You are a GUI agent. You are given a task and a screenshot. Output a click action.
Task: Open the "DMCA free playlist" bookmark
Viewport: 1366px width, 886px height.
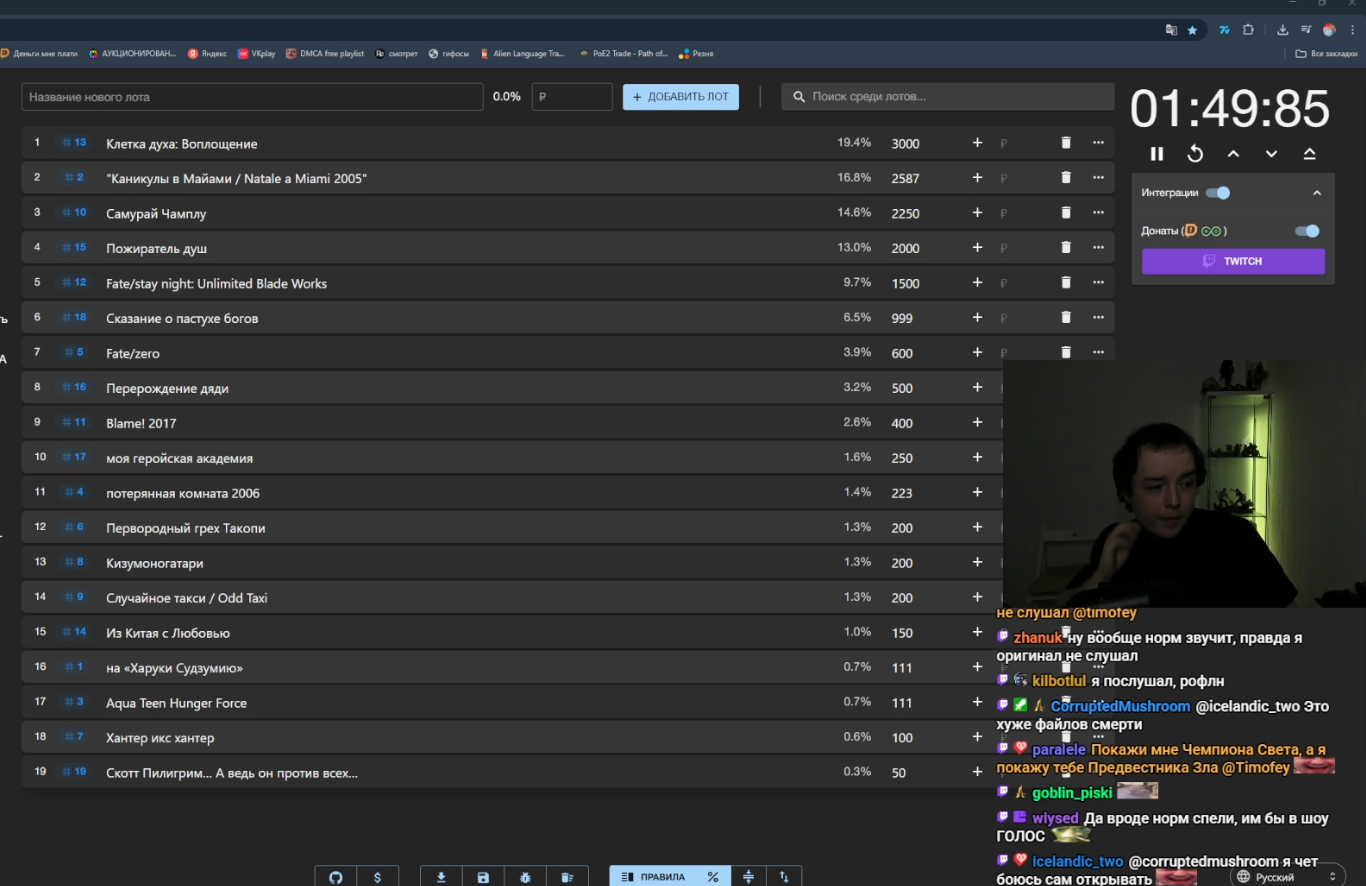[x=325, y=54]
